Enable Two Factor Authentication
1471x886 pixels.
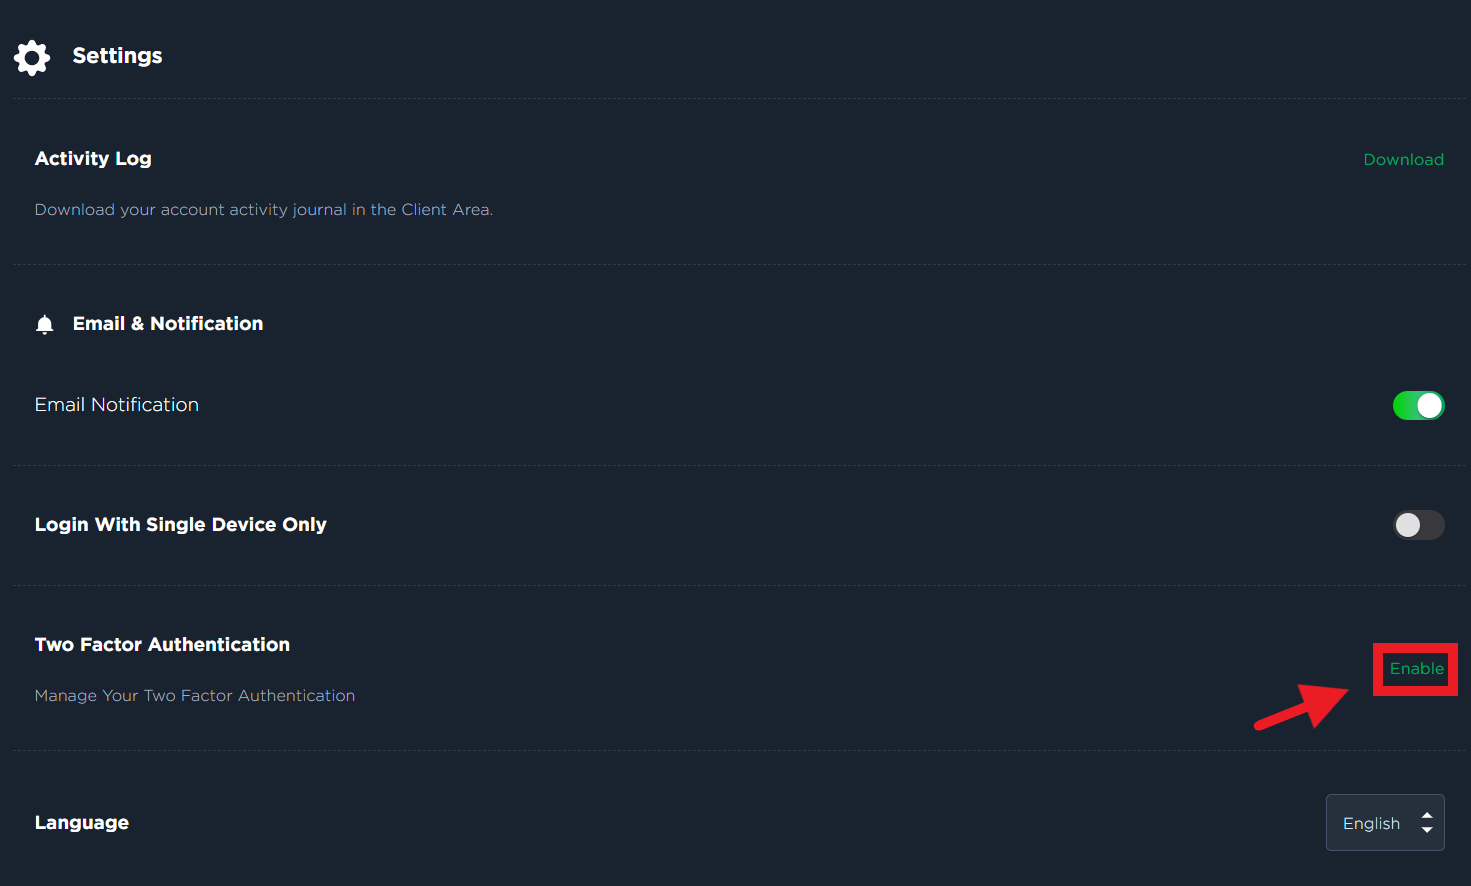point(1416,668)
